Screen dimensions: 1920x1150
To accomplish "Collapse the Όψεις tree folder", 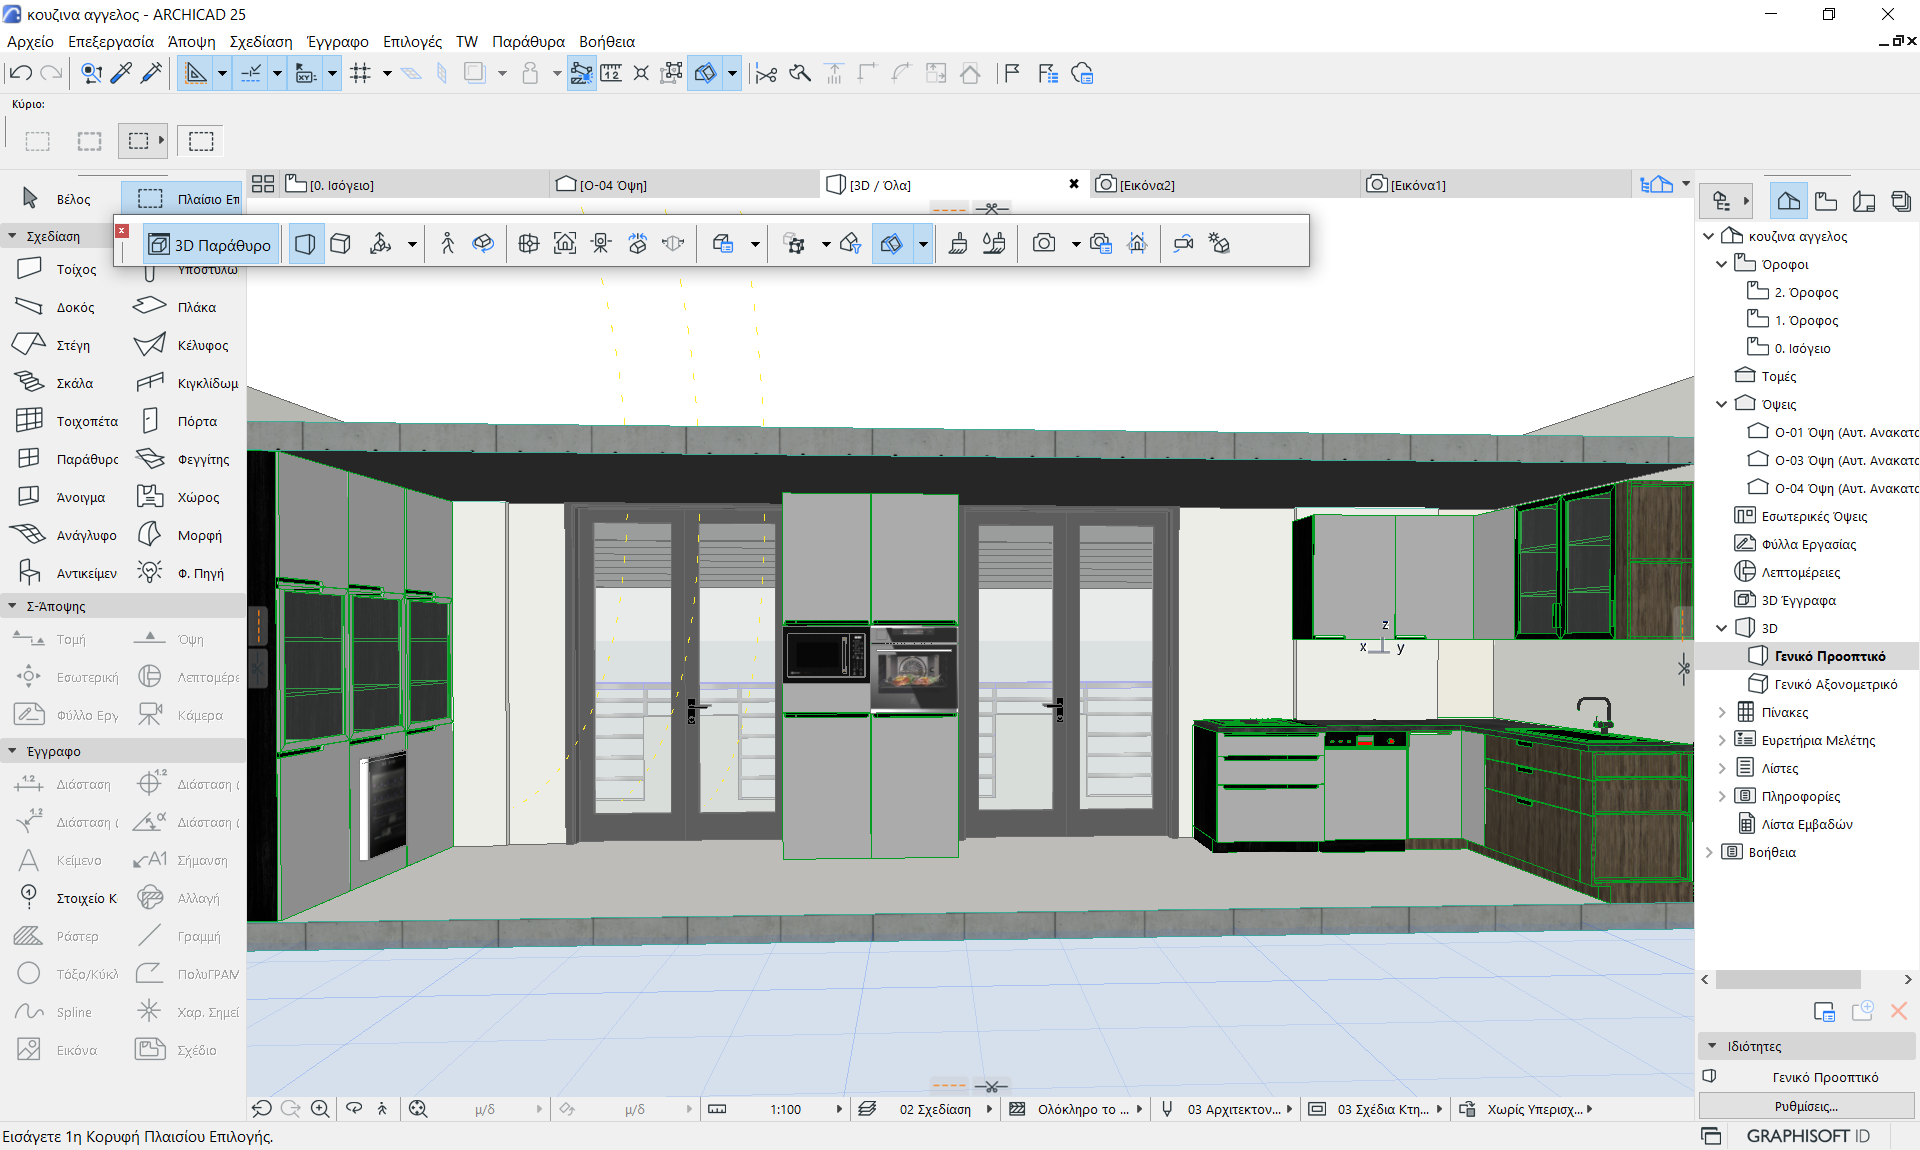I will point(1721,404).
